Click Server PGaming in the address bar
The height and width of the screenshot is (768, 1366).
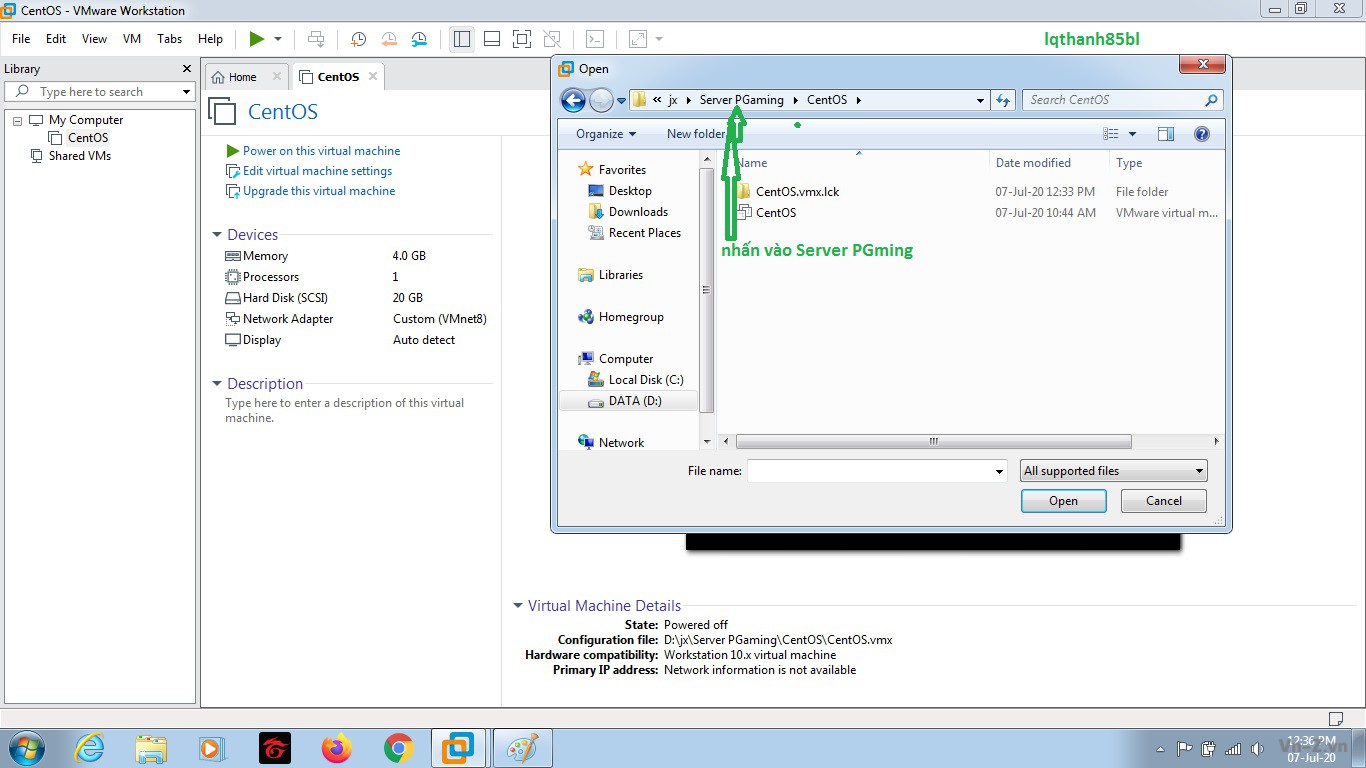coord(742,100)
